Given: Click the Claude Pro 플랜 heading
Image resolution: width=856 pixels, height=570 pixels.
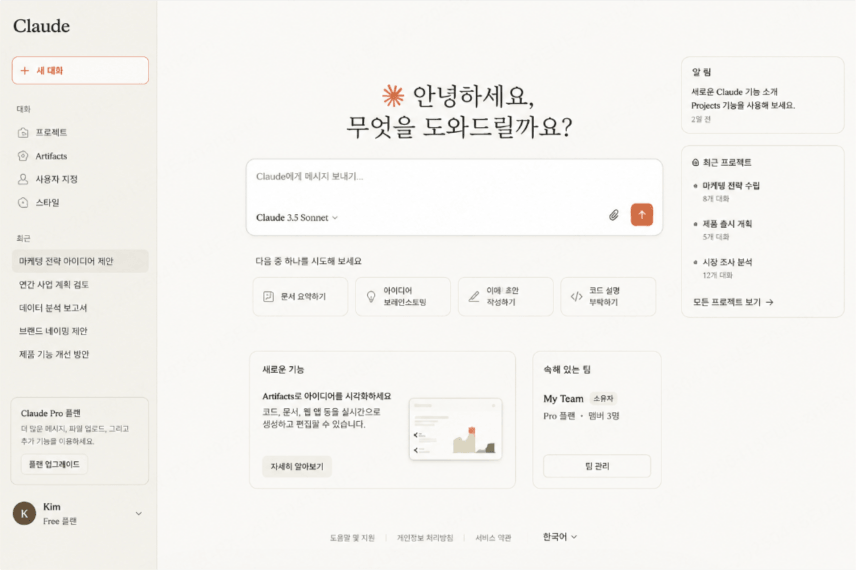Looking at the screenshot, I should point(51,413).
